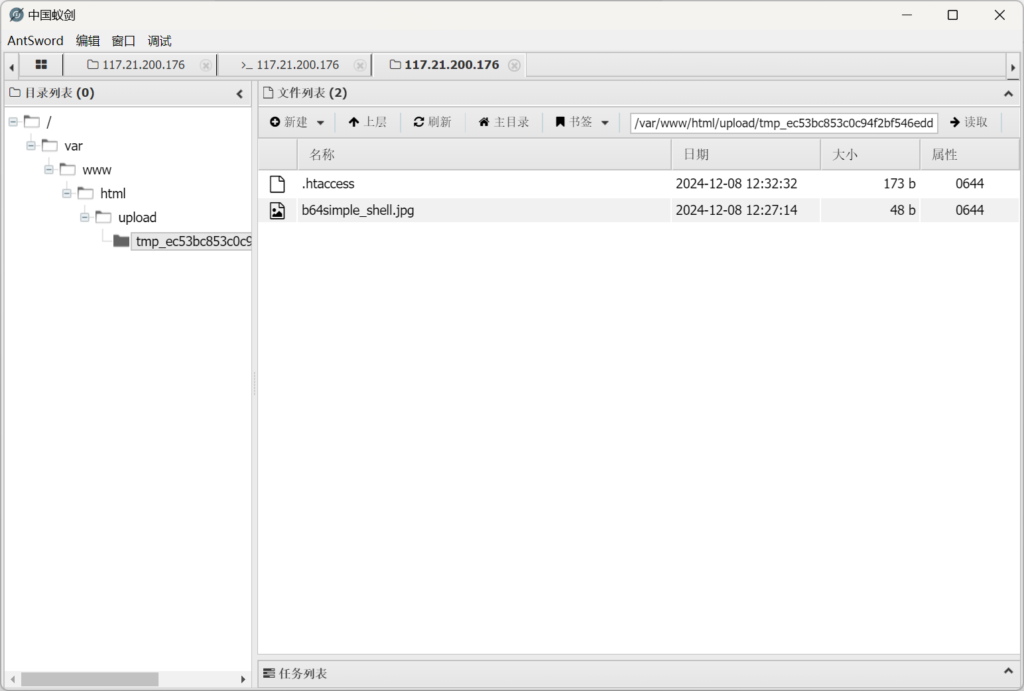Close the first 117.21.200.176 tab
This screenshot has width=1024, height=691.
coord(206,65)
